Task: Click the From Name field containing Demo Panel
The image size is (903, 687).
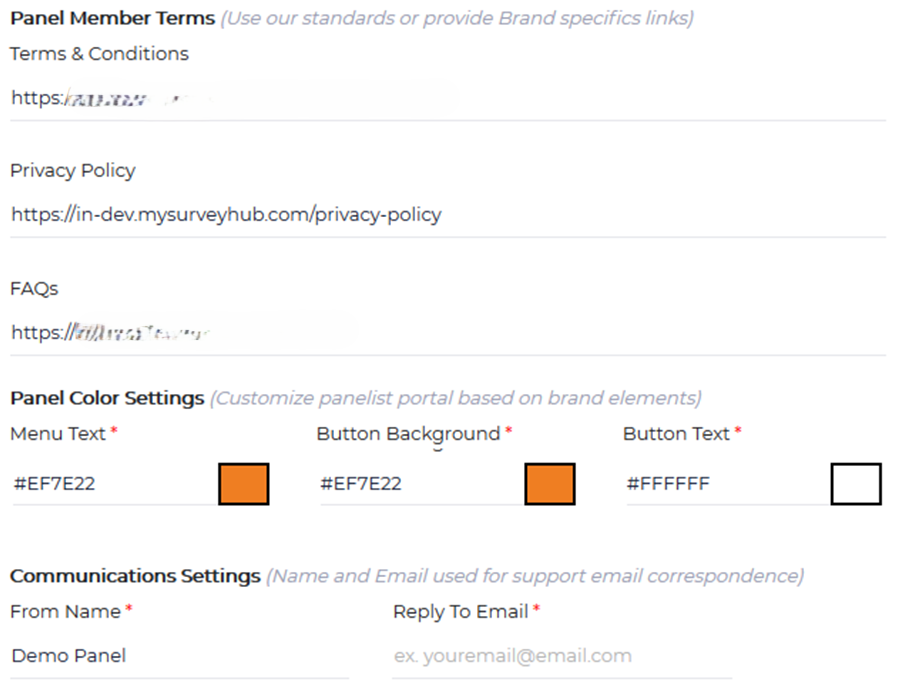Action: click(178, 656)
